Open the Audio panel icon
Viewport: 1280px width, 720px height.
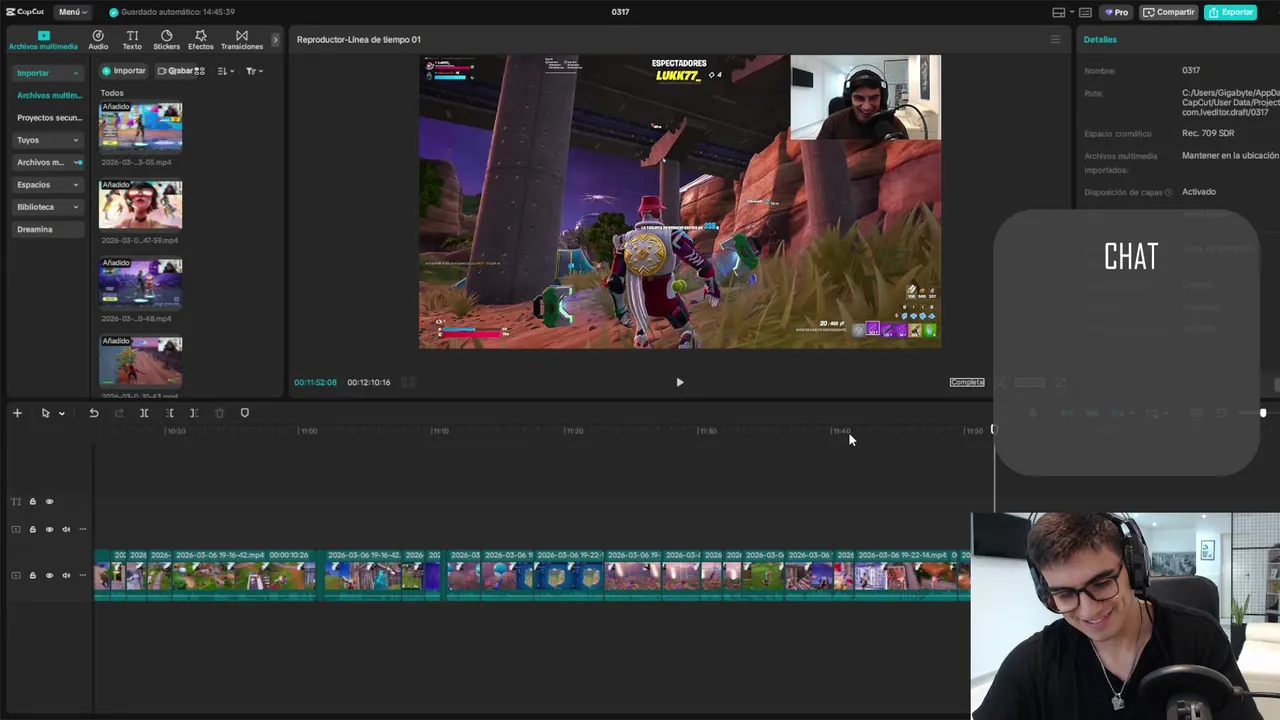pyautogui.click(x=98, y=40)
